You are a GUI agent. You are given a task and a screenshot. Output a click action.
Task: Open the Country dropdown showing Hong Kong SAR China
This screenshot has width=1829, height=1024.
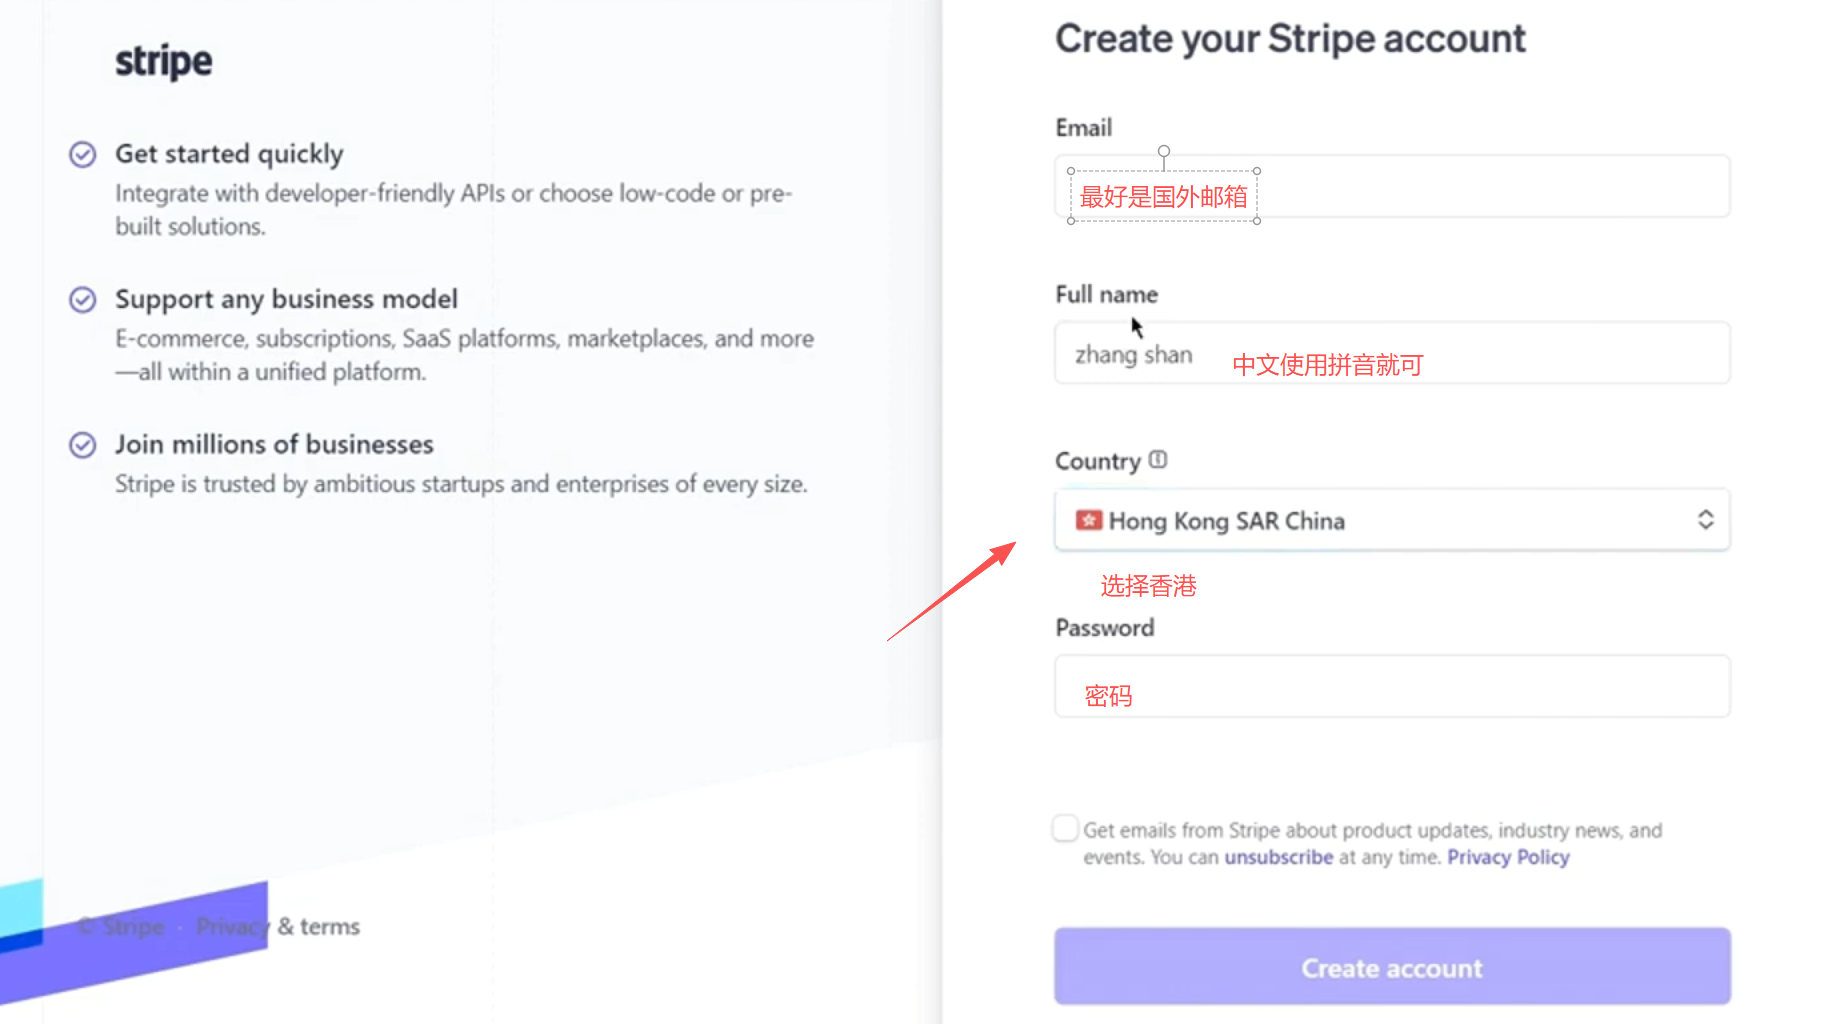pyautogui.click(x=1392, y=520)
